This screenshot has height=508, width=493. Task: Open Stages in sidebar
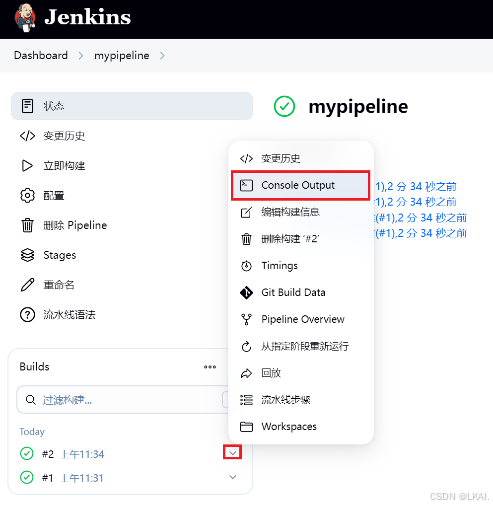coord(60,255)
